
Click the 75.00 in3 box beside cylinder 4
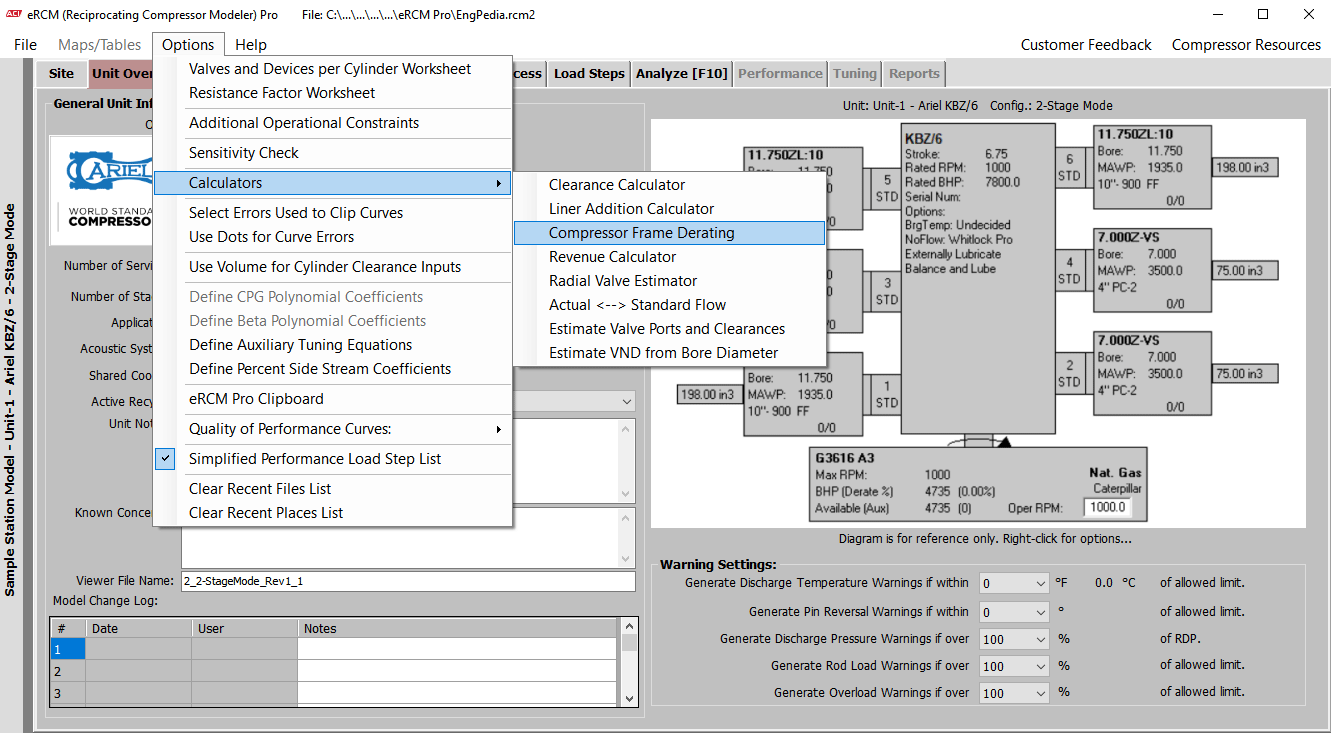tap(1245, 271)
